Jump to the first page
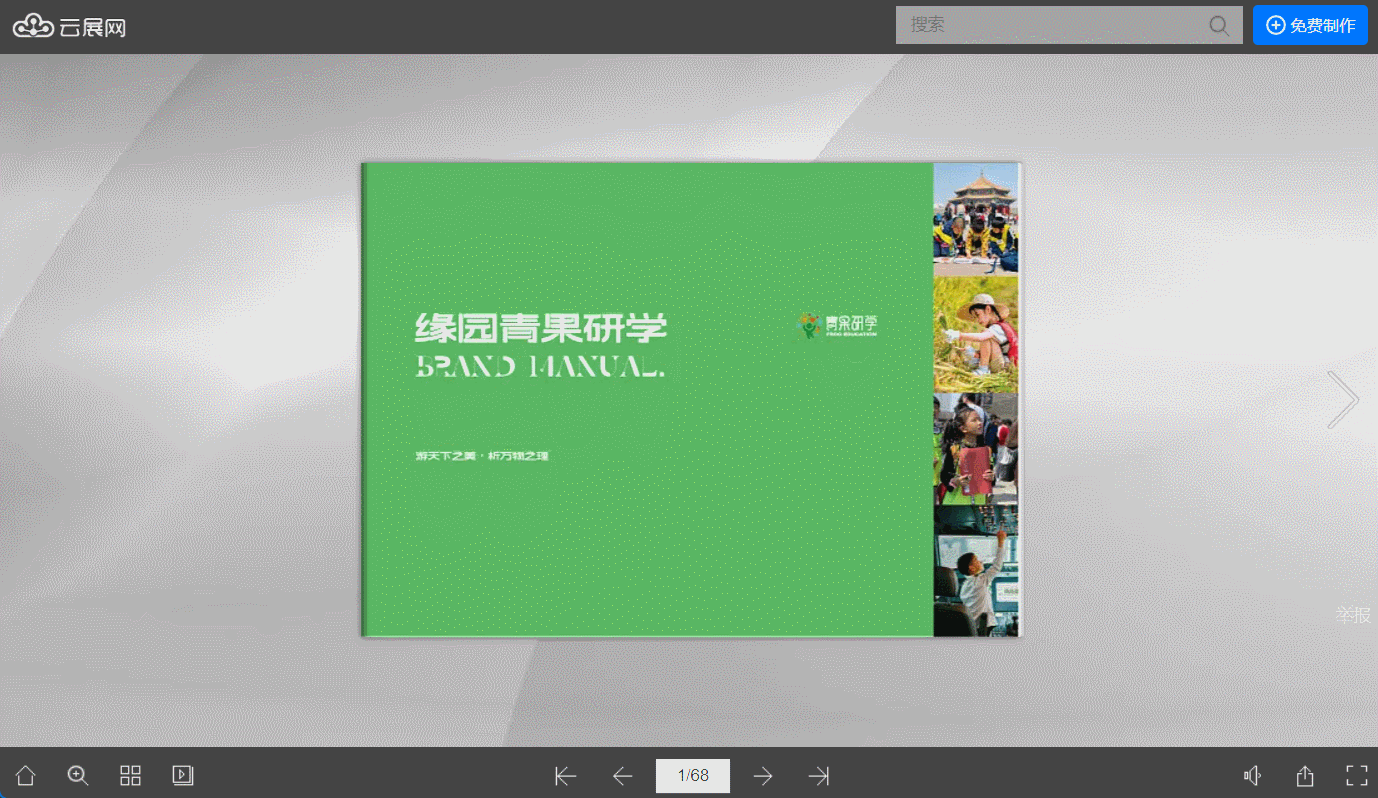Image resolution: width=1378 pixels, height=798 pixels. 566,776
